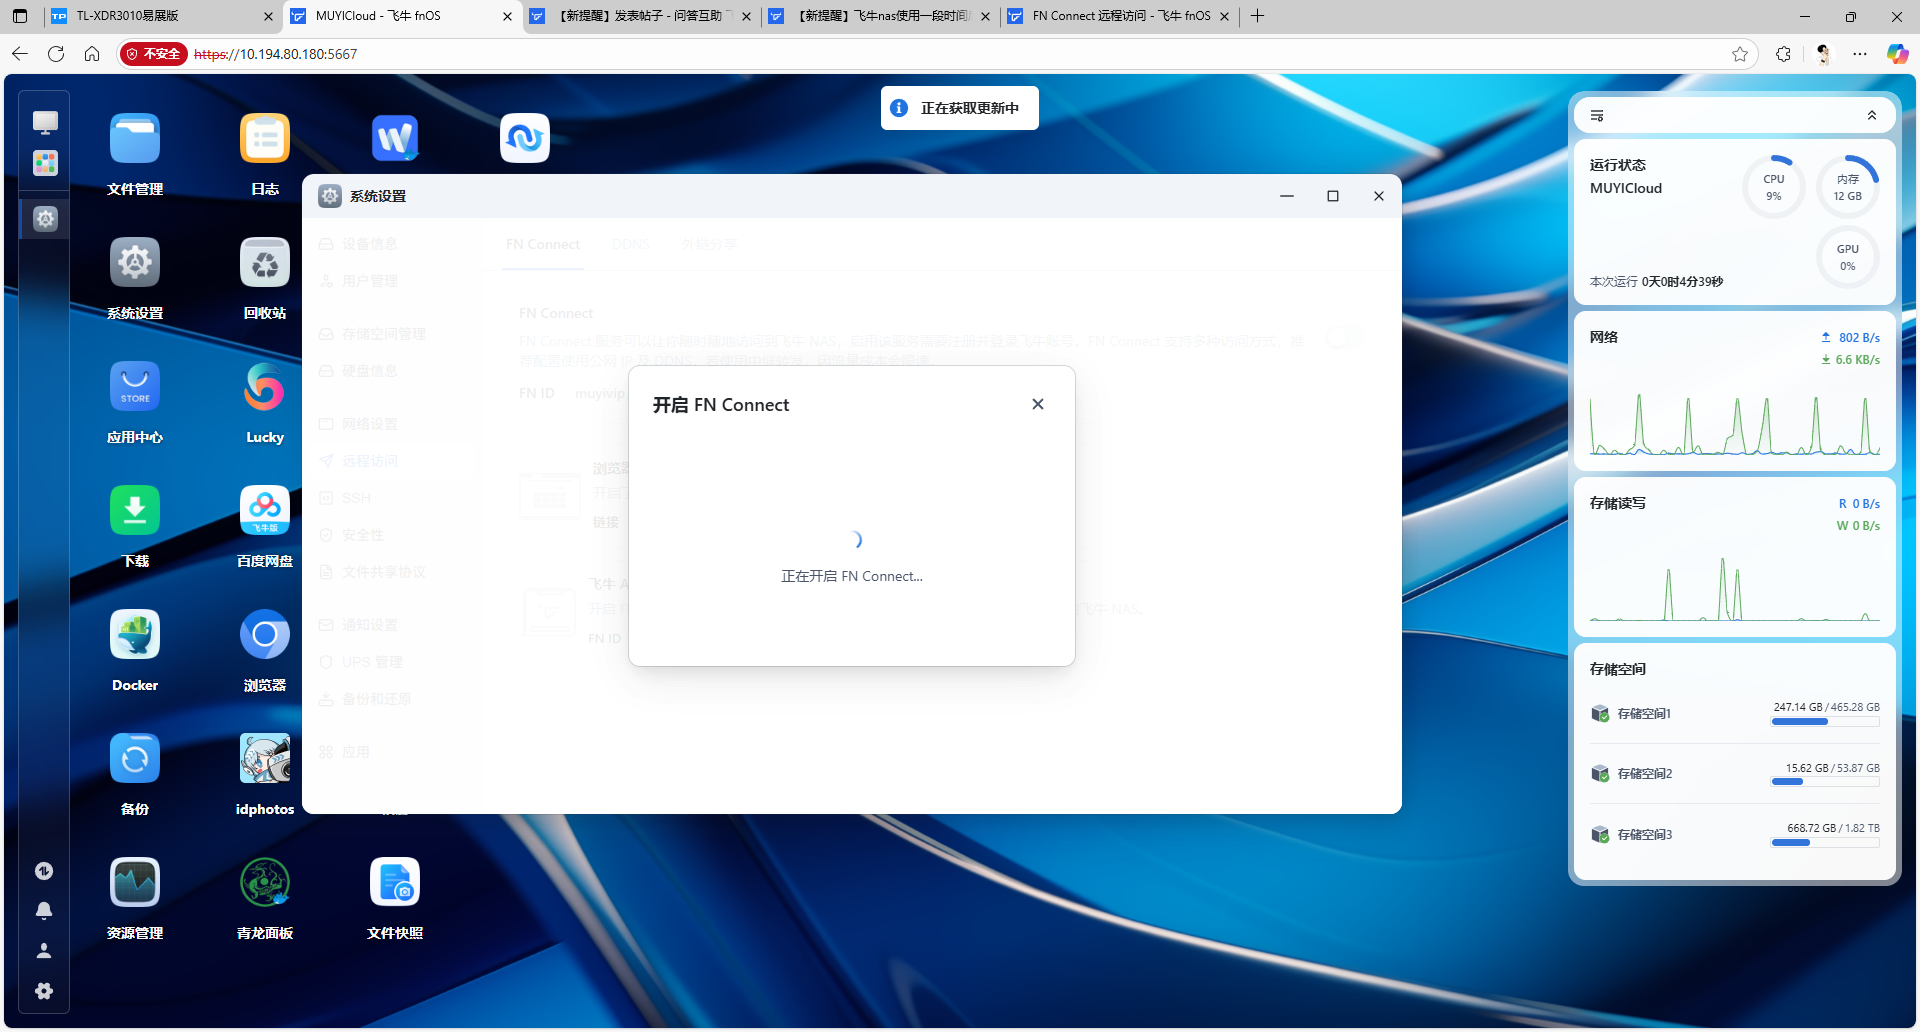Launch the 浏览器 browser app icon
1920x1032 pixels.
[265, 634]
